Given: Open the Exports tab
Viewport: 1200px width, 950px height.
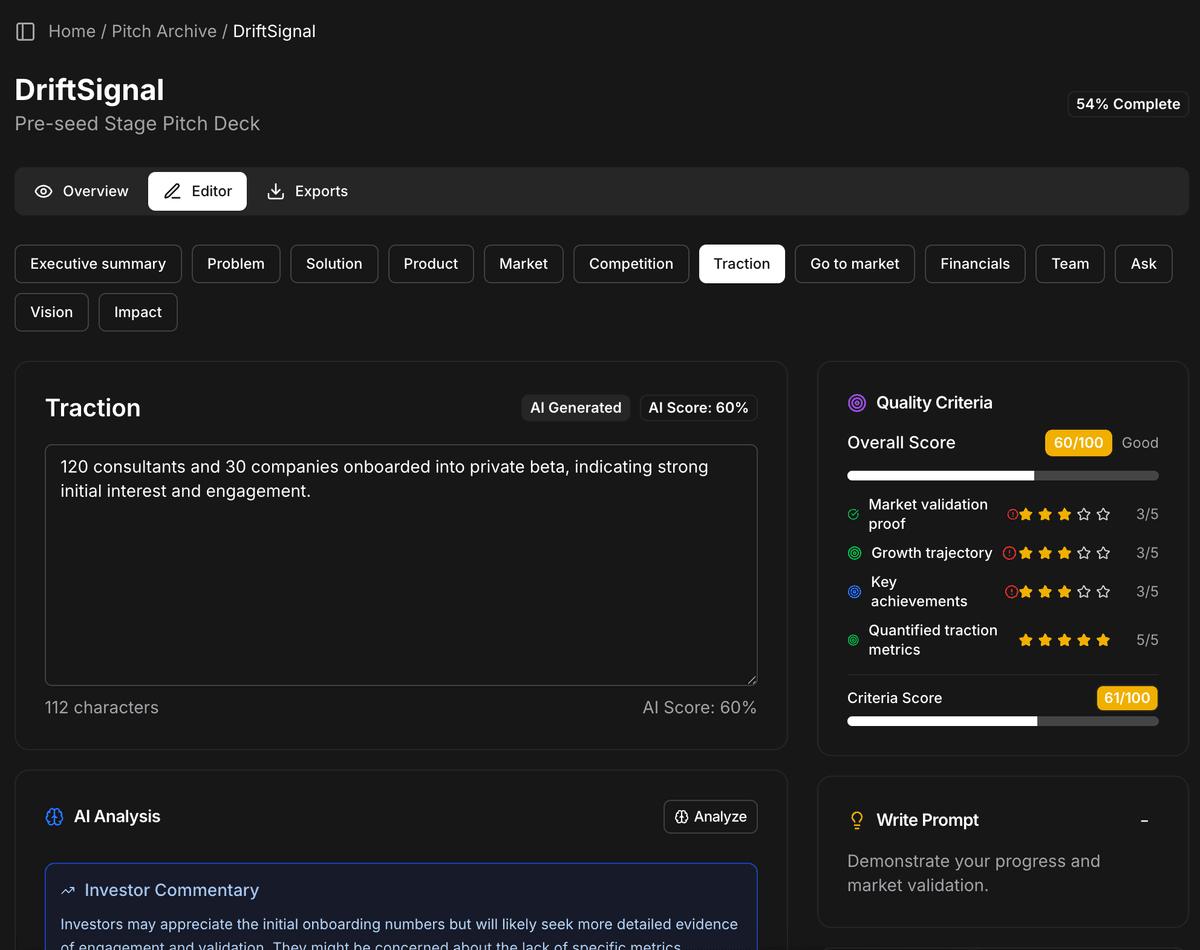Looking at the screenshot, I should coord(308,191).
